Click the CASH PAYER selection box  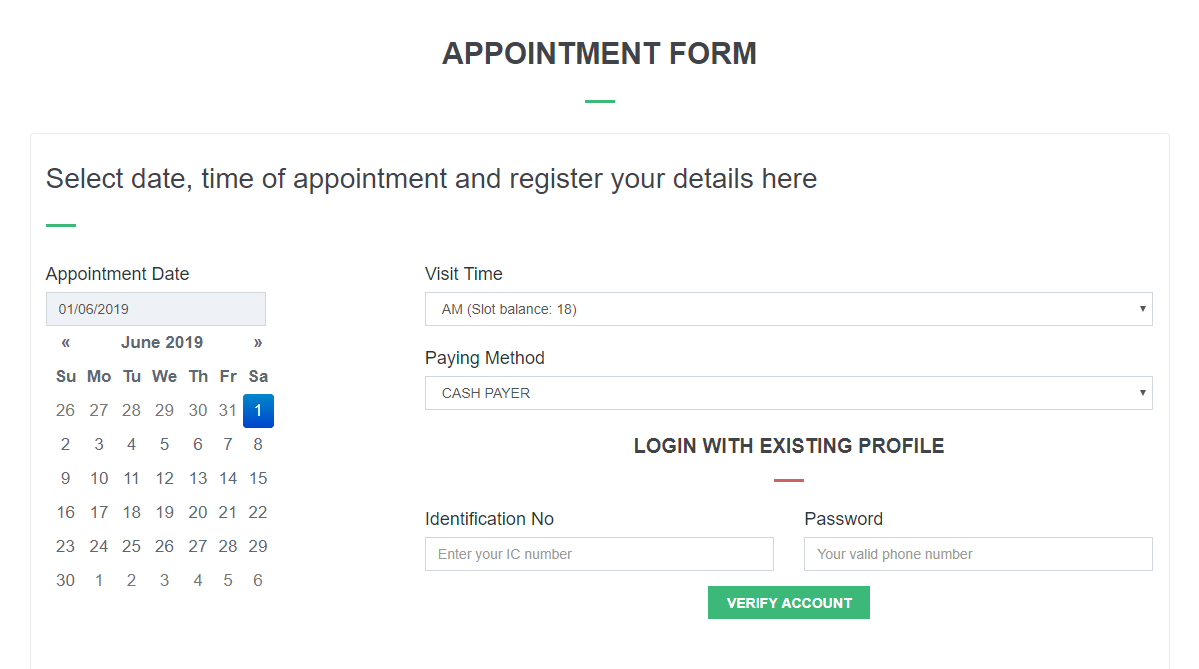pyautogui.click(x=789, y=393)
